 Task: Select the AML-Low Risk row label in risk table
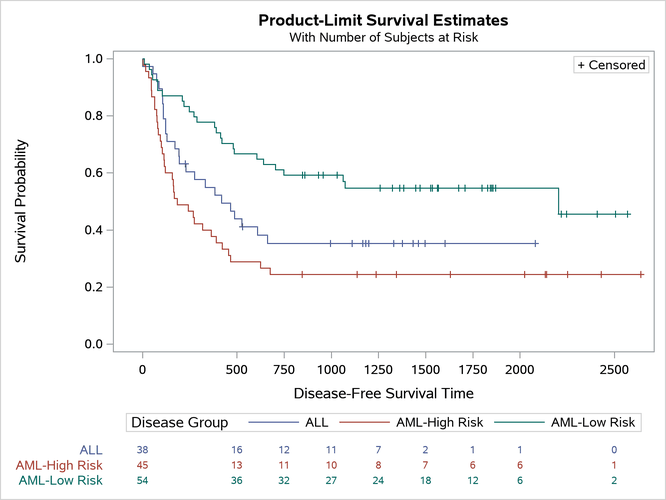pos(60,480)
